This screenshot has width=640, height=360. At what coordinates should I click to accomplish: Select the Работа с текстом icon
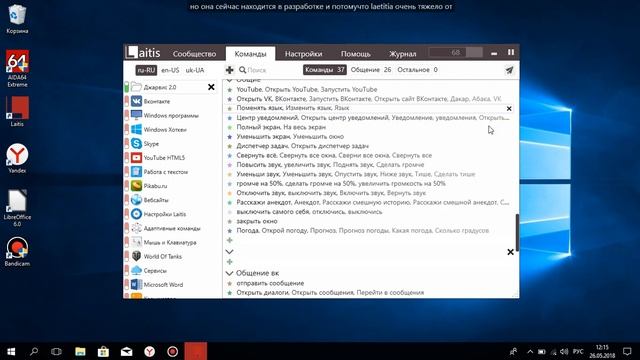coord(136,172)
